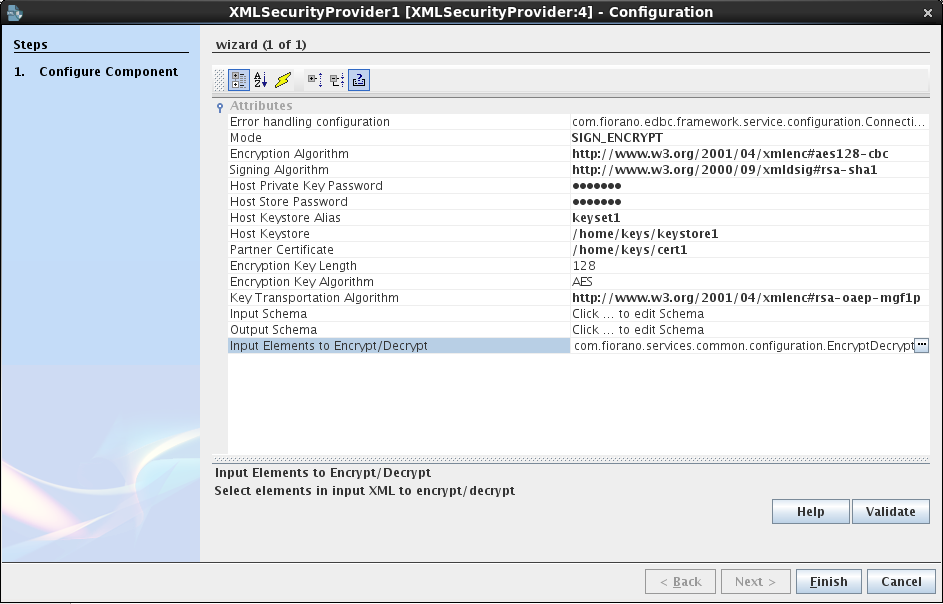Edit the Host Store Password field
The width and height of the screenshot is (943, 604).
(749, 202)
